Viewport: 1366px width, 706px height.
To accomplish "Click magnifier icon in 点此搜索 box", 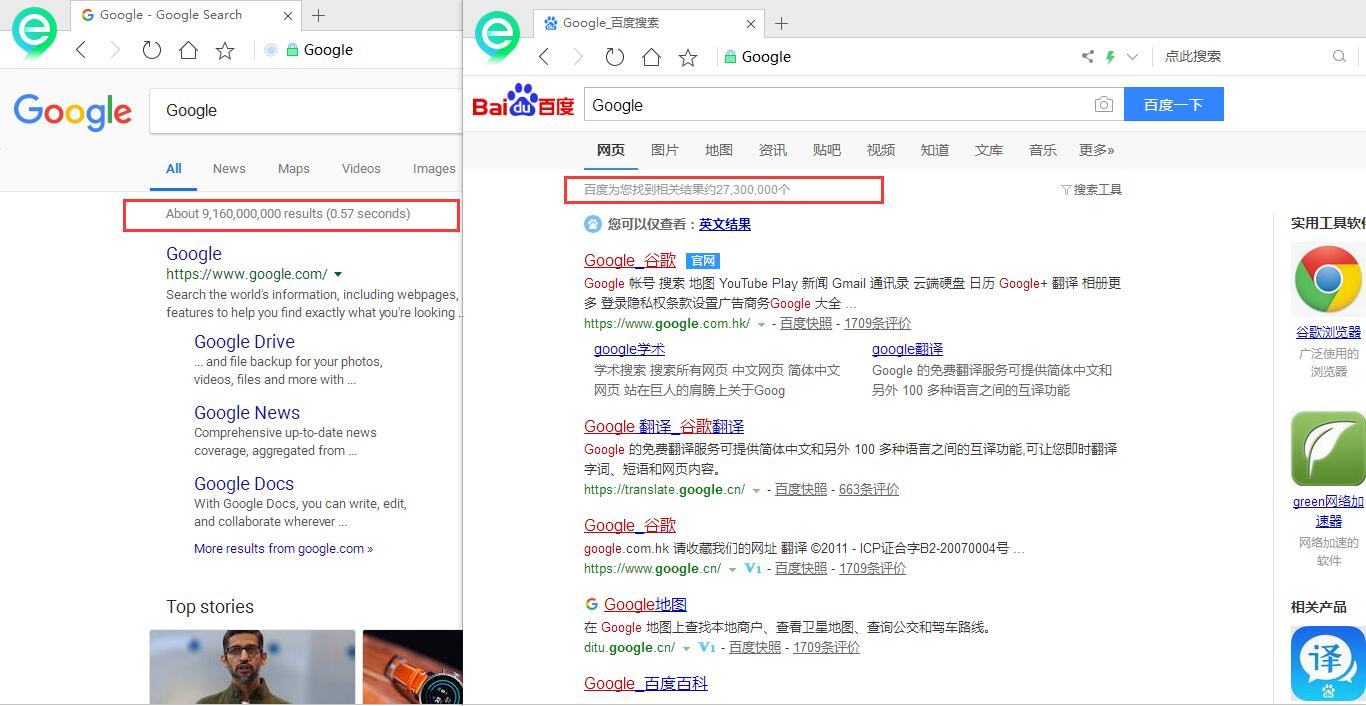I will [1339, 57].
